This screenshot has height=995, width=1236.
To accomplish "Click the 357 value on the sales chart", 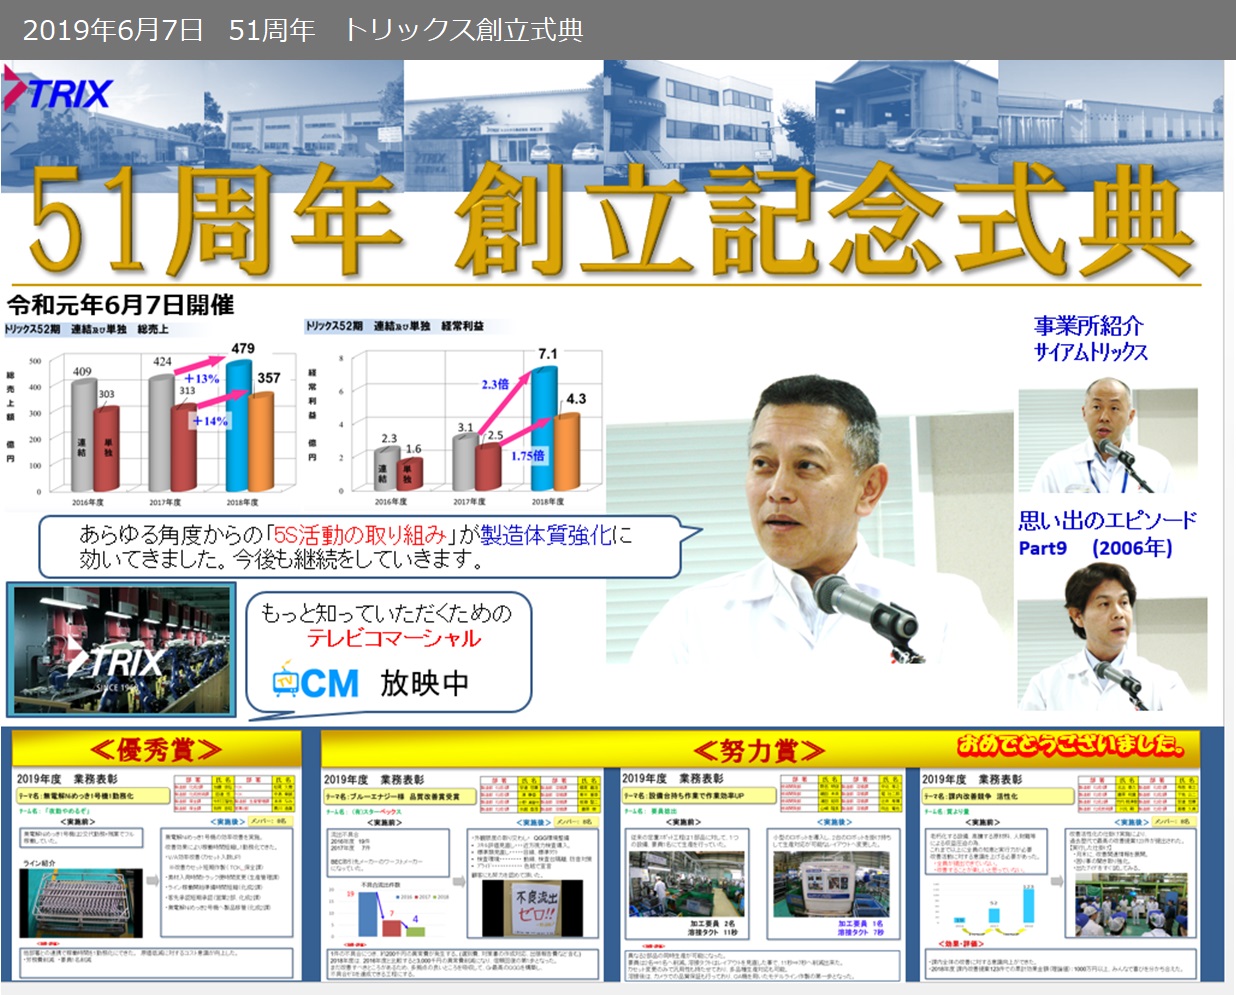I will (268, 378).
